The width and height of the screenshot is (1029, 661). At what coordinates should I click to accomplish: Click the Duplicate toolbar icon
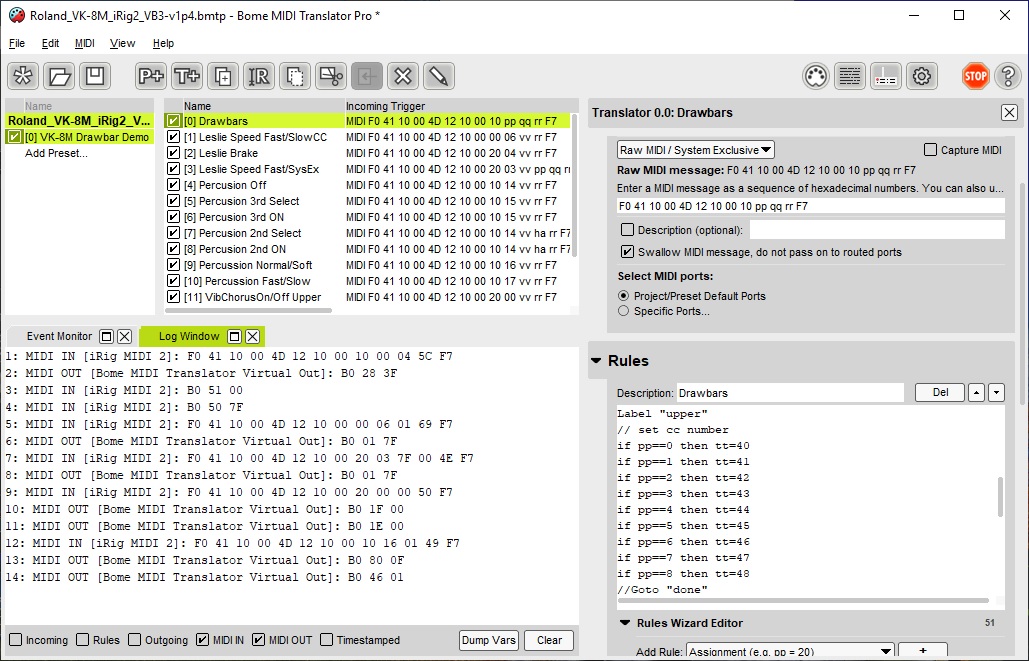click(x=223, y=76)
